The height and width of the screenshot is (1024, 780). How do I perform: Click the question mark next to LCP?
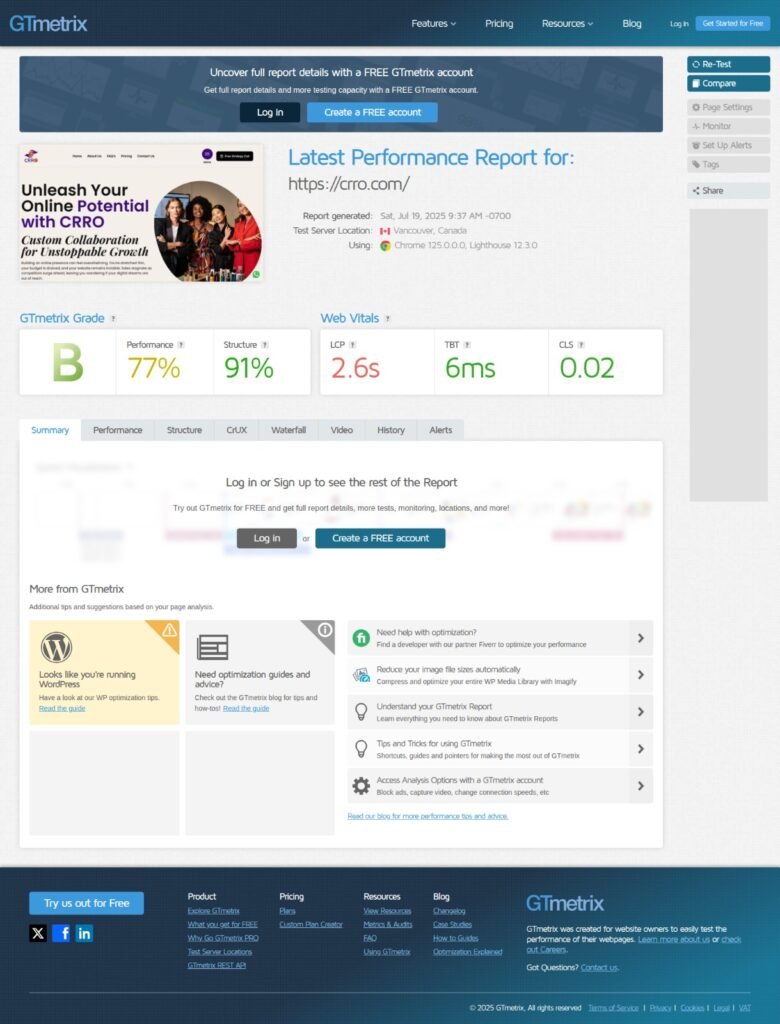[x=352, y=345]
